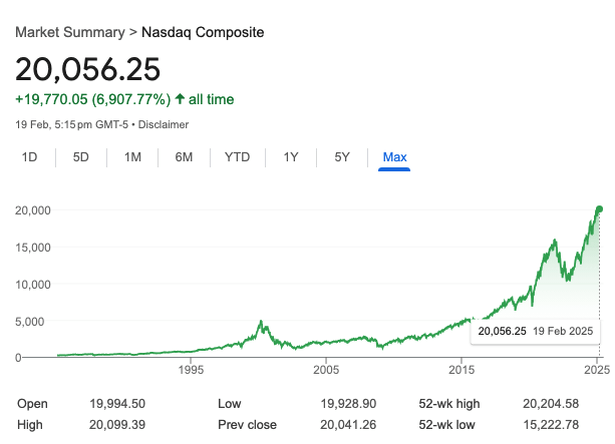This screenshot has height=444, width=615.
Task: Click the large 20,056.25 index price
Action: coord(88,69)
